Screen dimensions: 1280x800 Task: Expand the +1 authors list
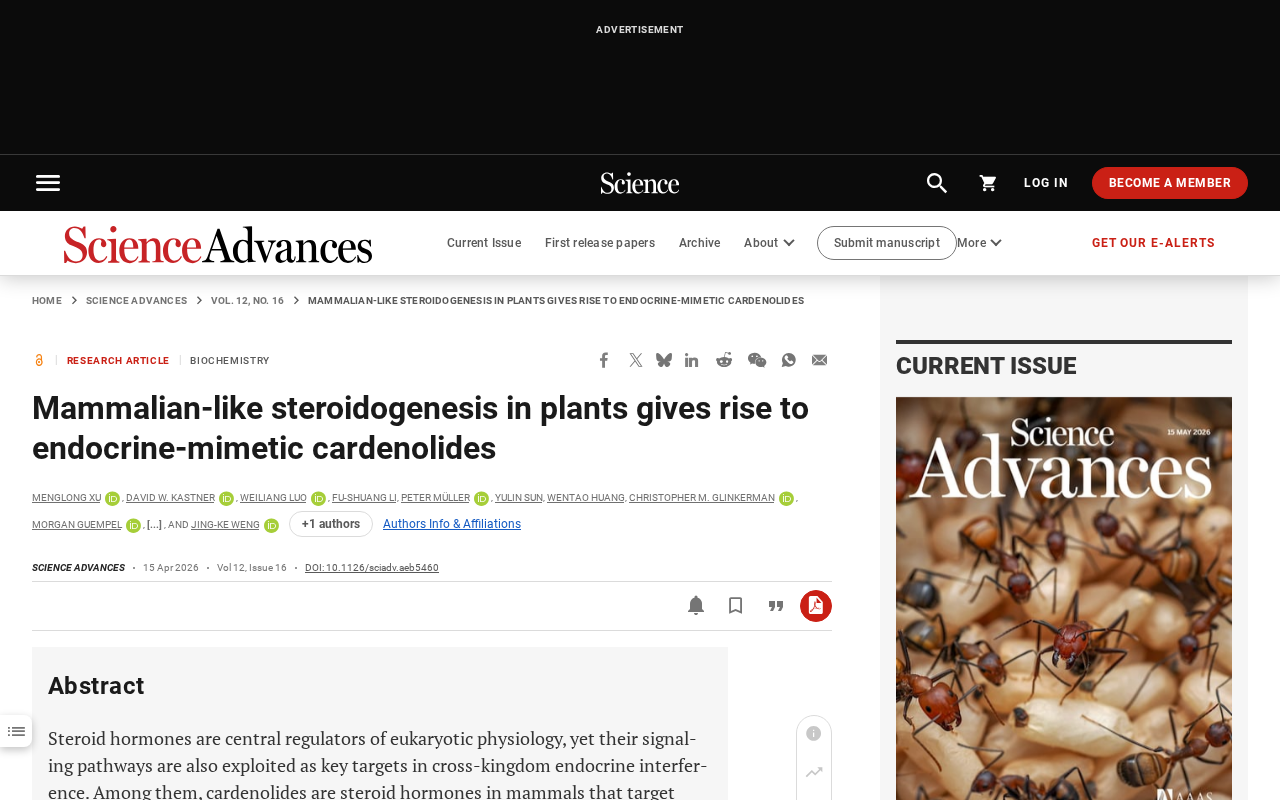pos(331,524)
